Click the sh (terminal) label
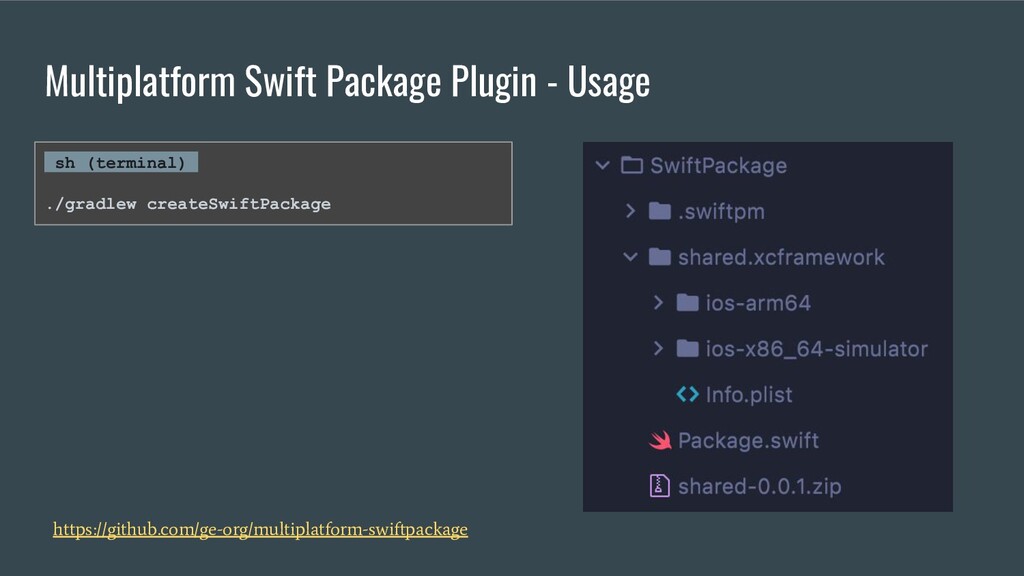The image size is (1024, 576). click(x=121, y=163)
